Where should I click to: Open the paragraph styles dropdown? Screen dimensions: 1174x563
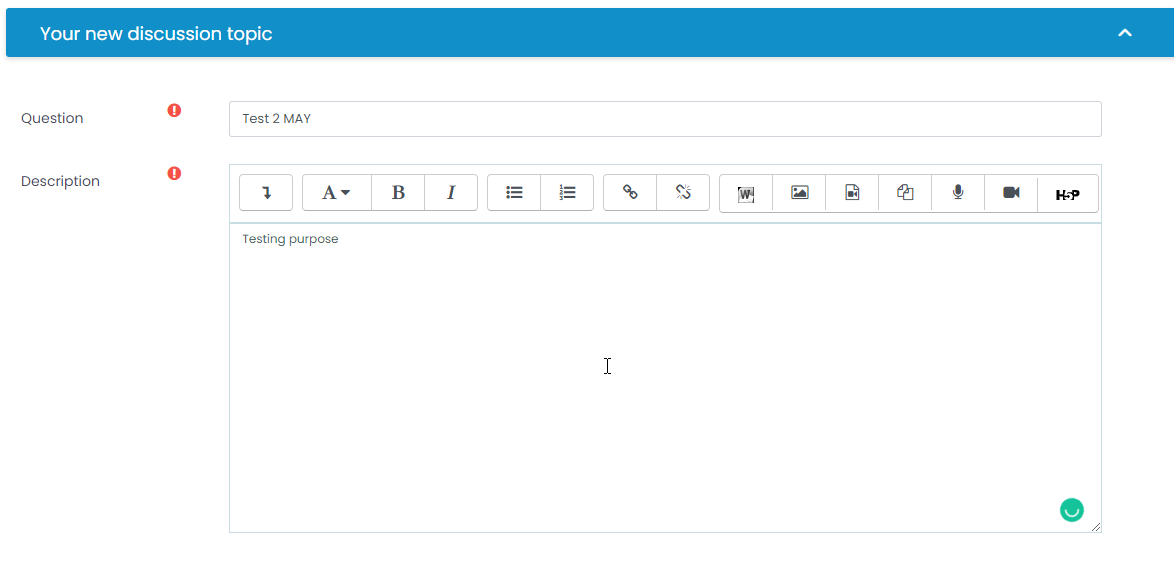tap(336, 193)
